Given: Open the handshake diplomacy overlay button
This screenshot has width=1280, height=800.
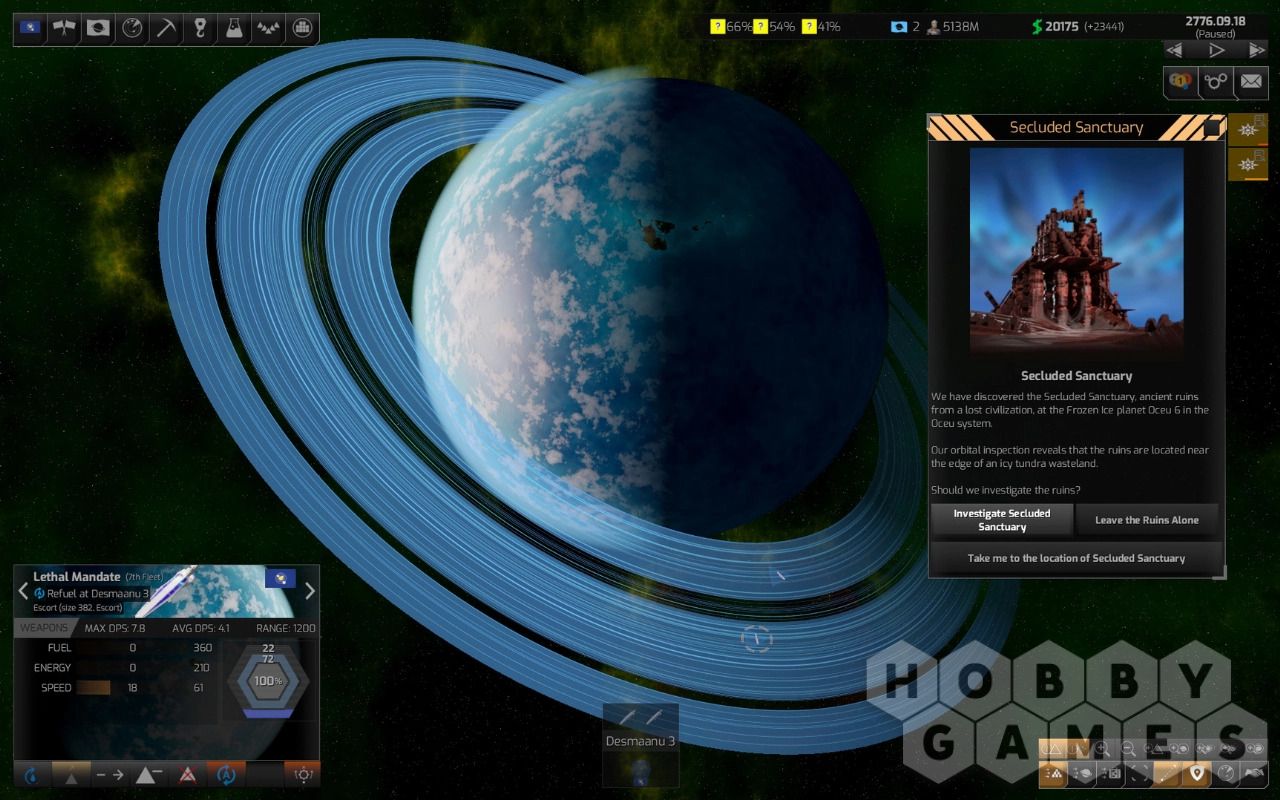Looking at the screenshot, I should 1254,774.
